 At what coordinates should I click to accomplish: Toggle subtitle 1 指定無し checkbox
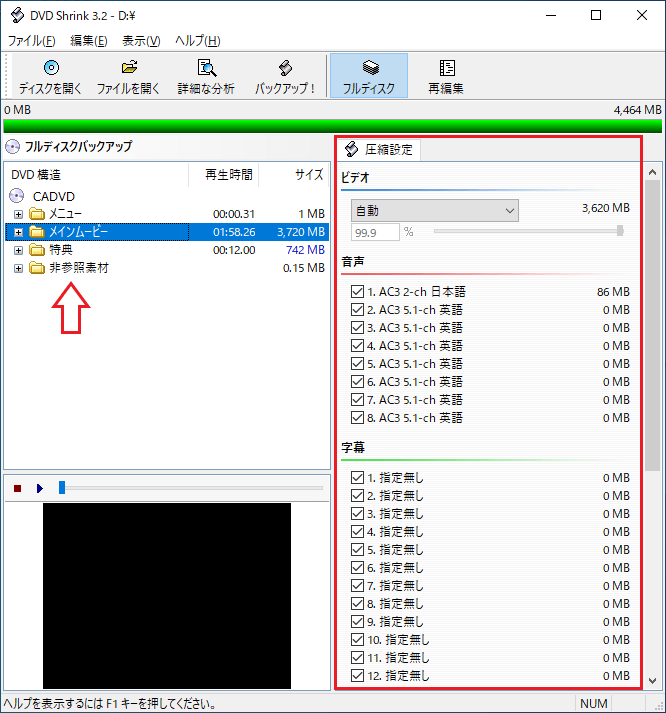358,478
